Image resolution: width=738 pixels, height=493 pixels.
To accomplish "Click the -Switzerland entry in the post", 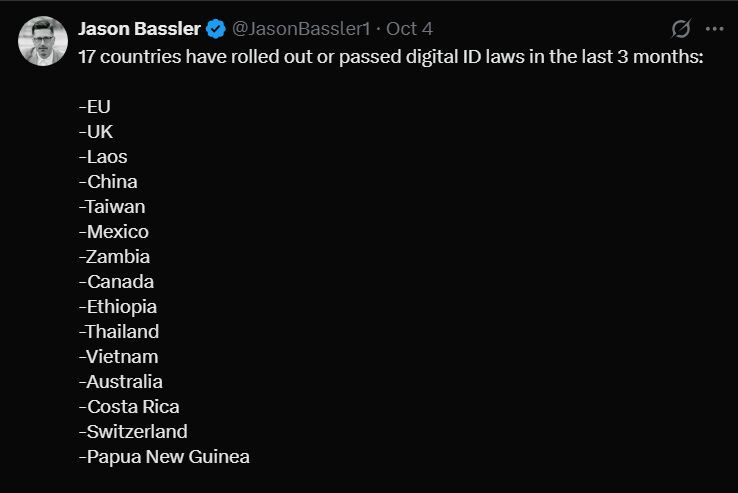I will click(x=132, y=432).
